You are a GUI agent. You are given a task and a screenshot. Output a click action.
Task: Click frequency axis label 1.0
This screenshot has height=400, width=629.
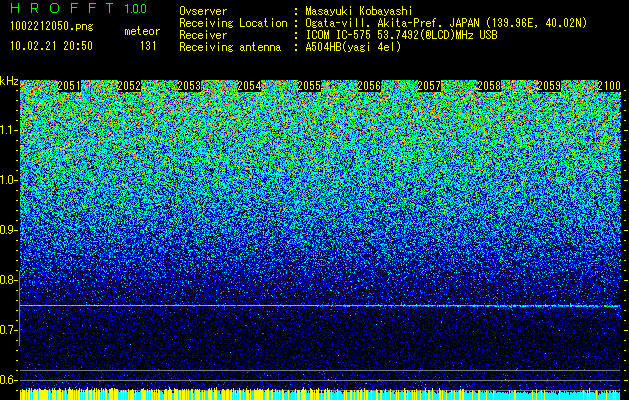(x=9, y=181)
